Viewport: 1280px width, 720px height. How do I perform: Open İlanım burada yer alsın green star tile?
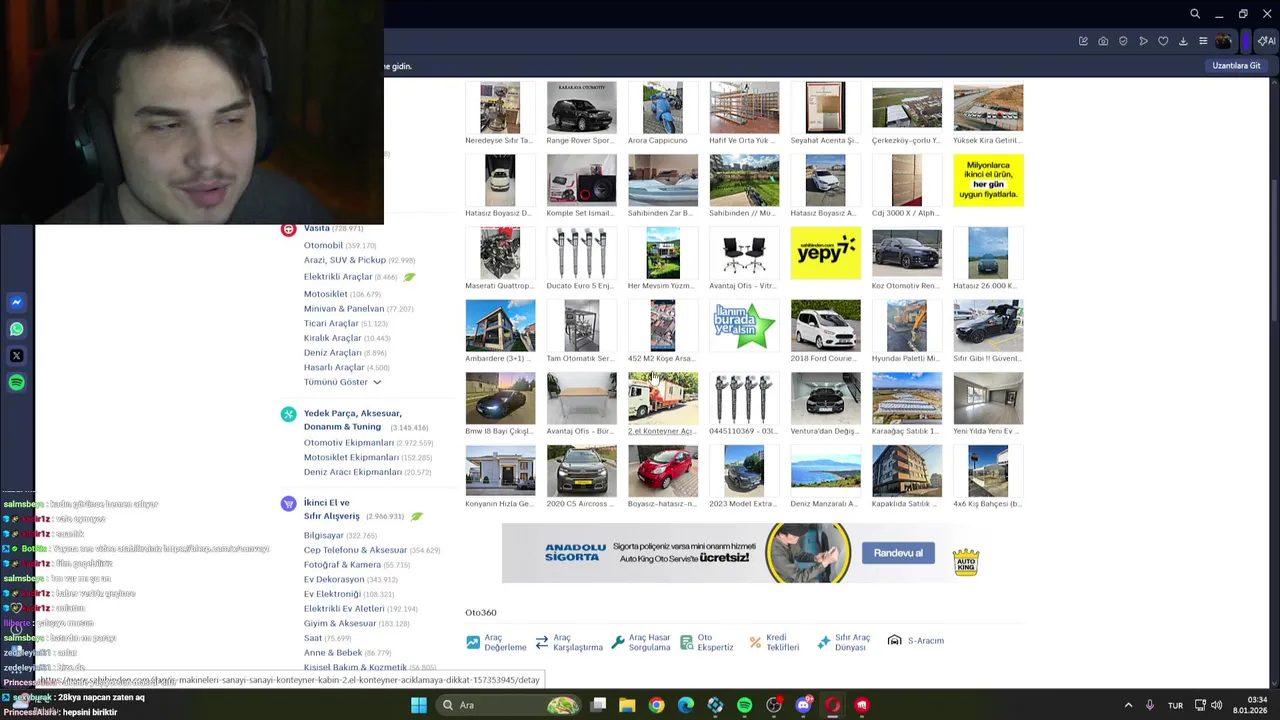pos(744,325)
